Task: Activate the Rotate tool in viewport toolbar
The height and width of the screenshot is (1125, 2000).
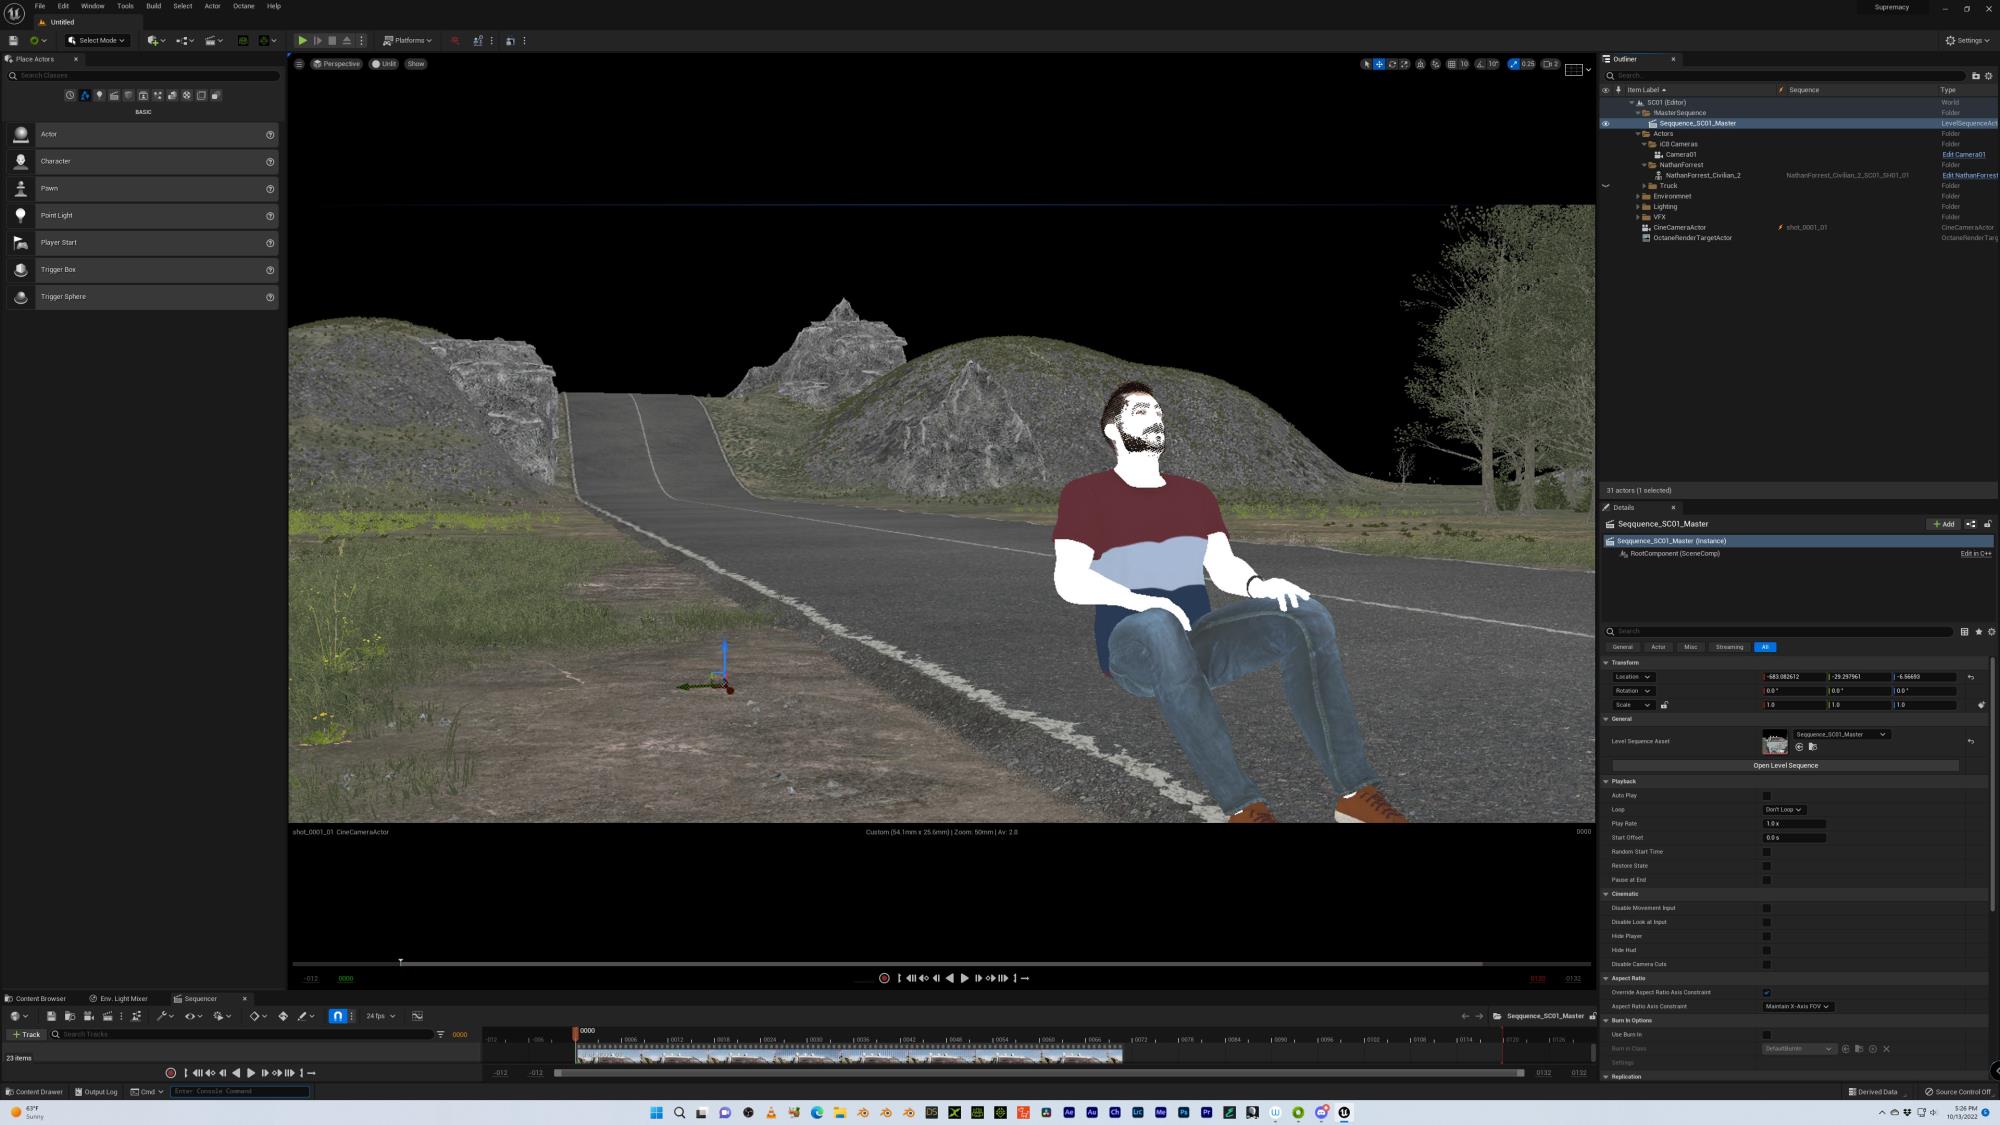Action: pos(1392,64)
